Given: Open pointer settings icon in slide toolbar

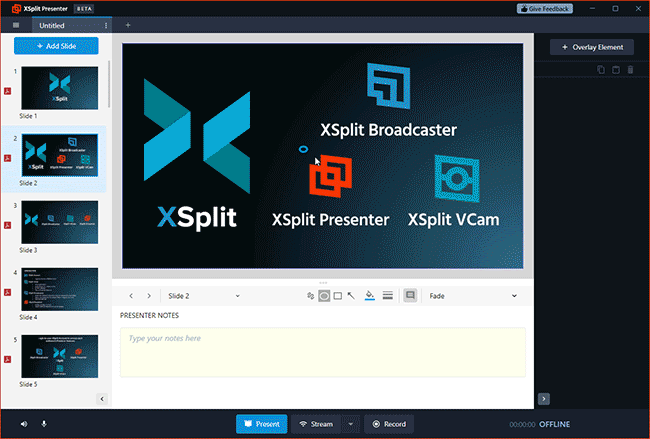Looking at the screenshot, I should [x=310, y=296].
